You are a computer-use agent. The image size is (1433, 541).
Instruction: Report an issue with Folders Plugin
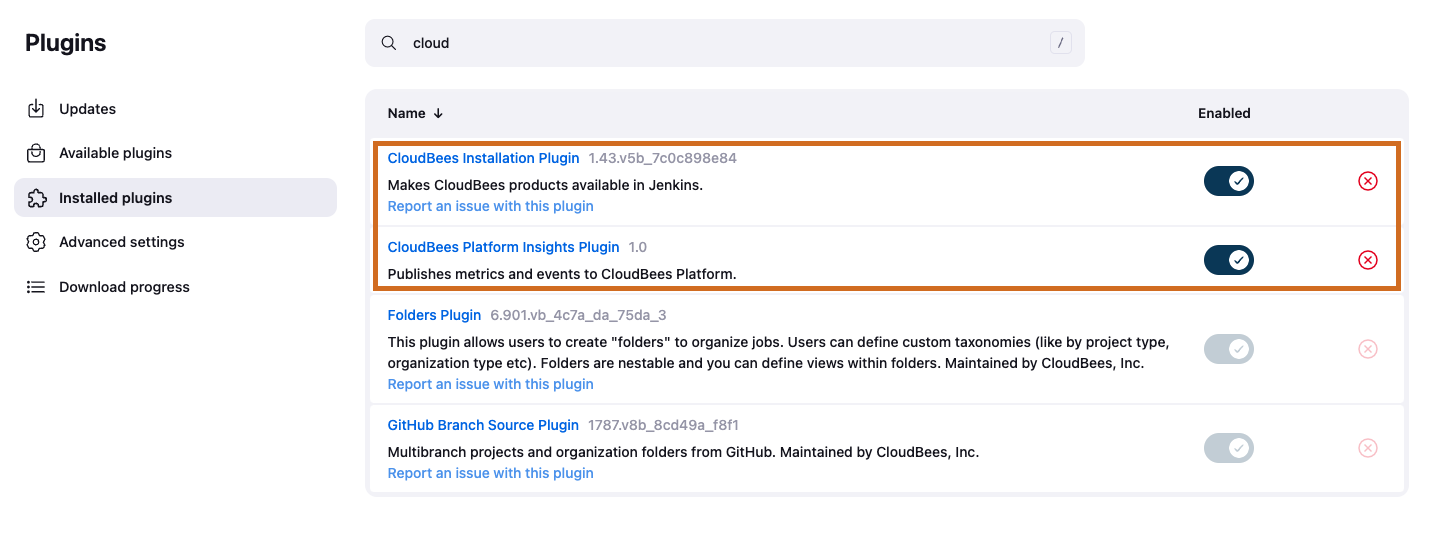(490, 384)
